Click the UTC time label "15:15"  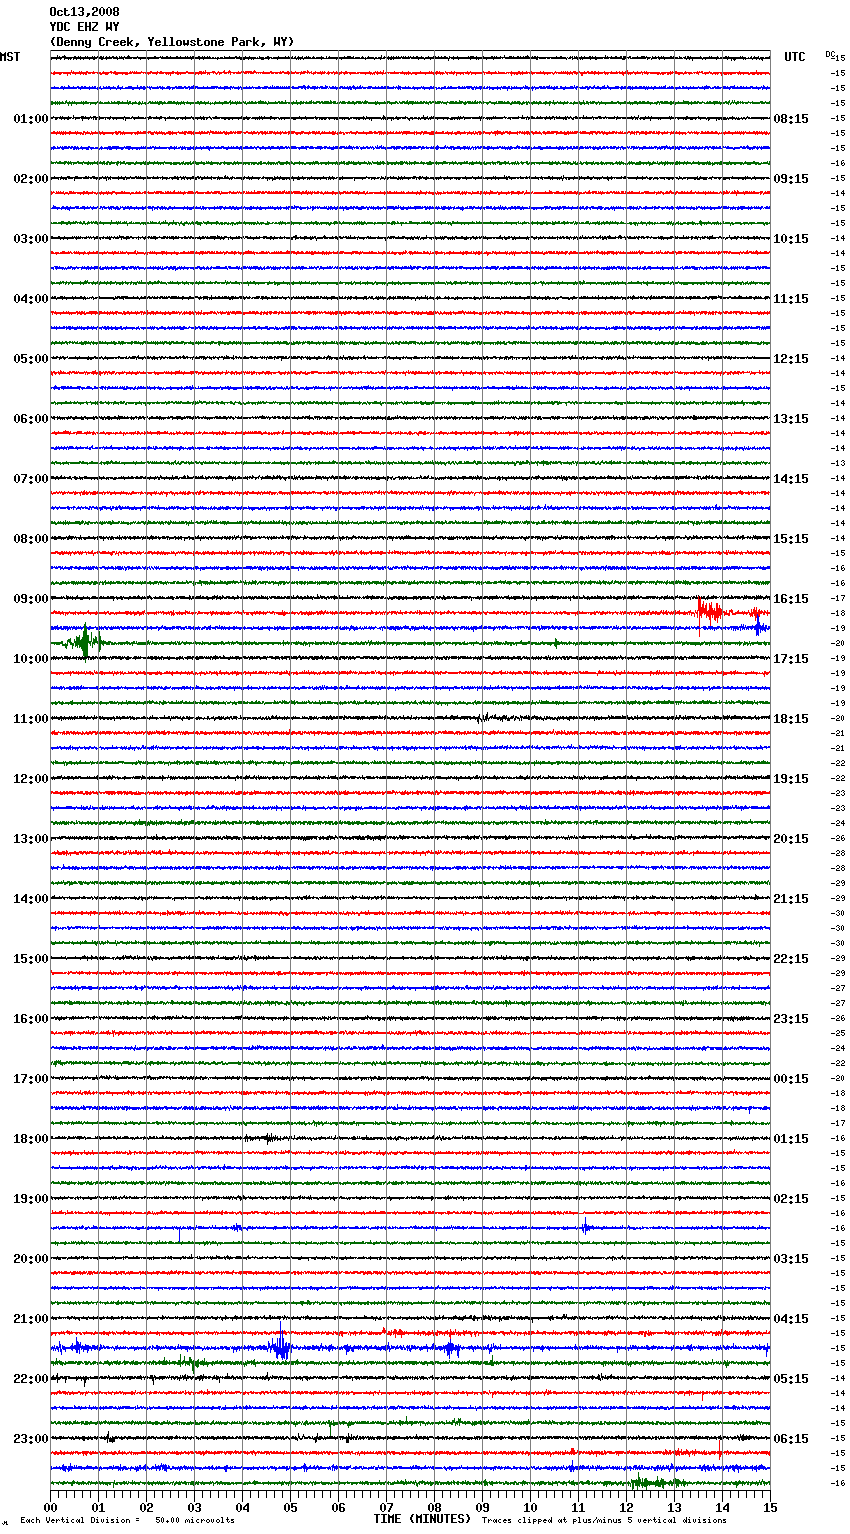pos(791,539)
